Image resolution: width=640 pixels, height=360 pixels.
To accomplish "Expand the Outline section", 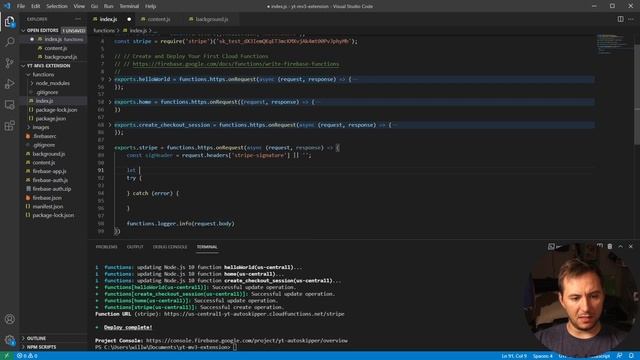I will [x=36, y=338].
